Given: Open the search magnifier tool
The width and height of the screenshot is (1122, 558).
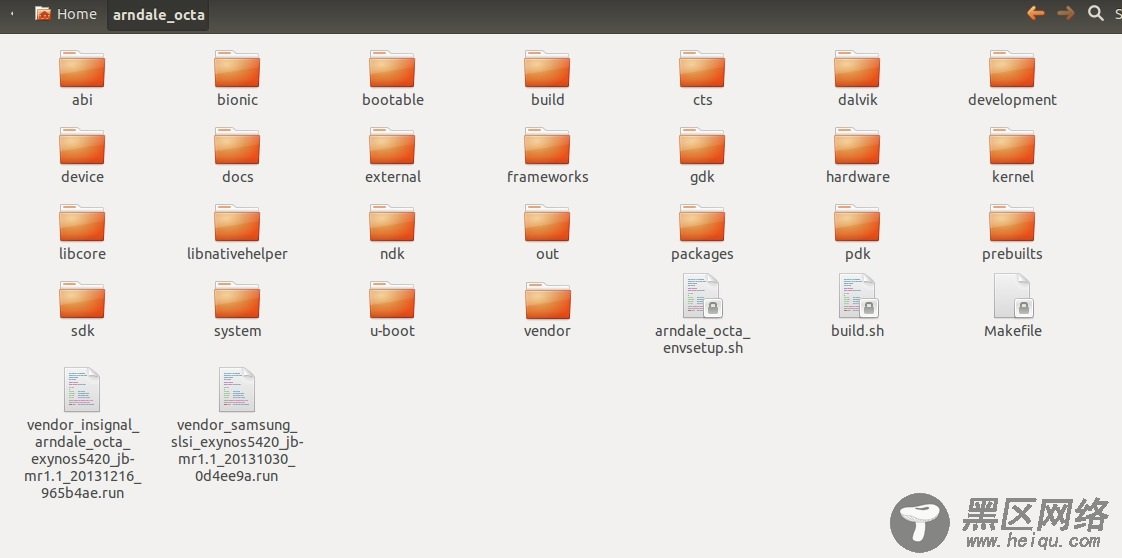Looking at the screenshot, I should tap(1096, 13).
